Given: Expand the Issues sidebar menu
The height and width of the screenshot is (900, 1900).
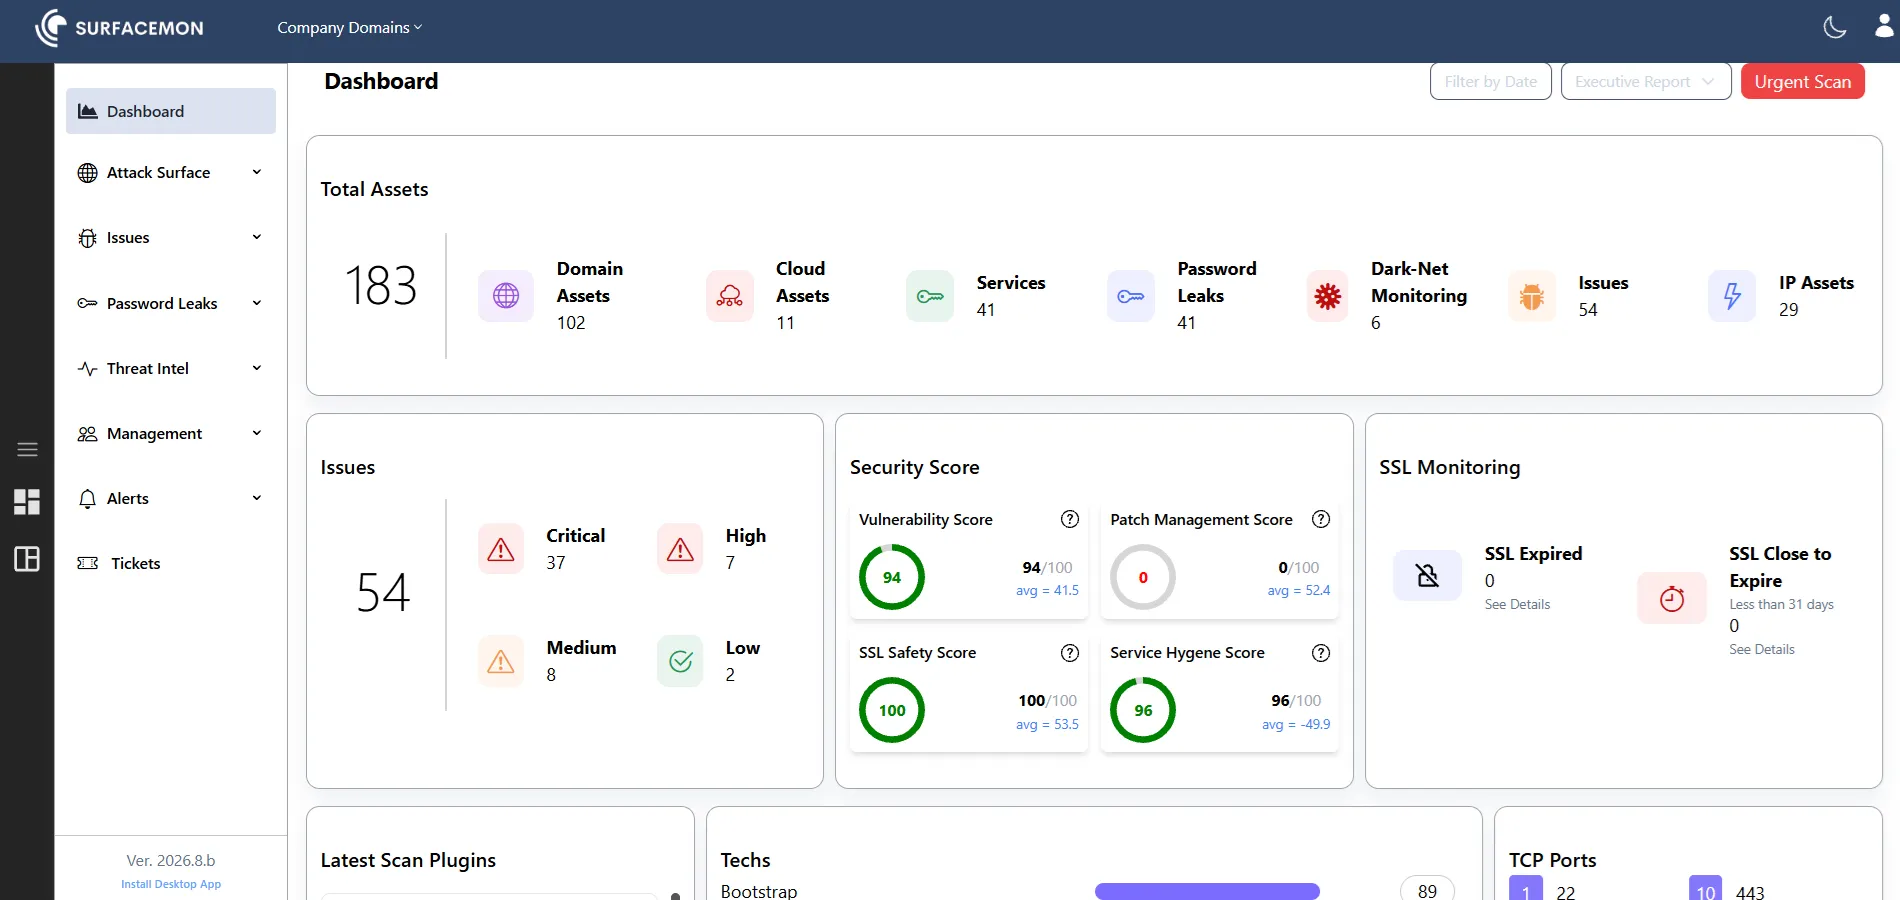Looking at the screenshot, I should tap(170, 238).
